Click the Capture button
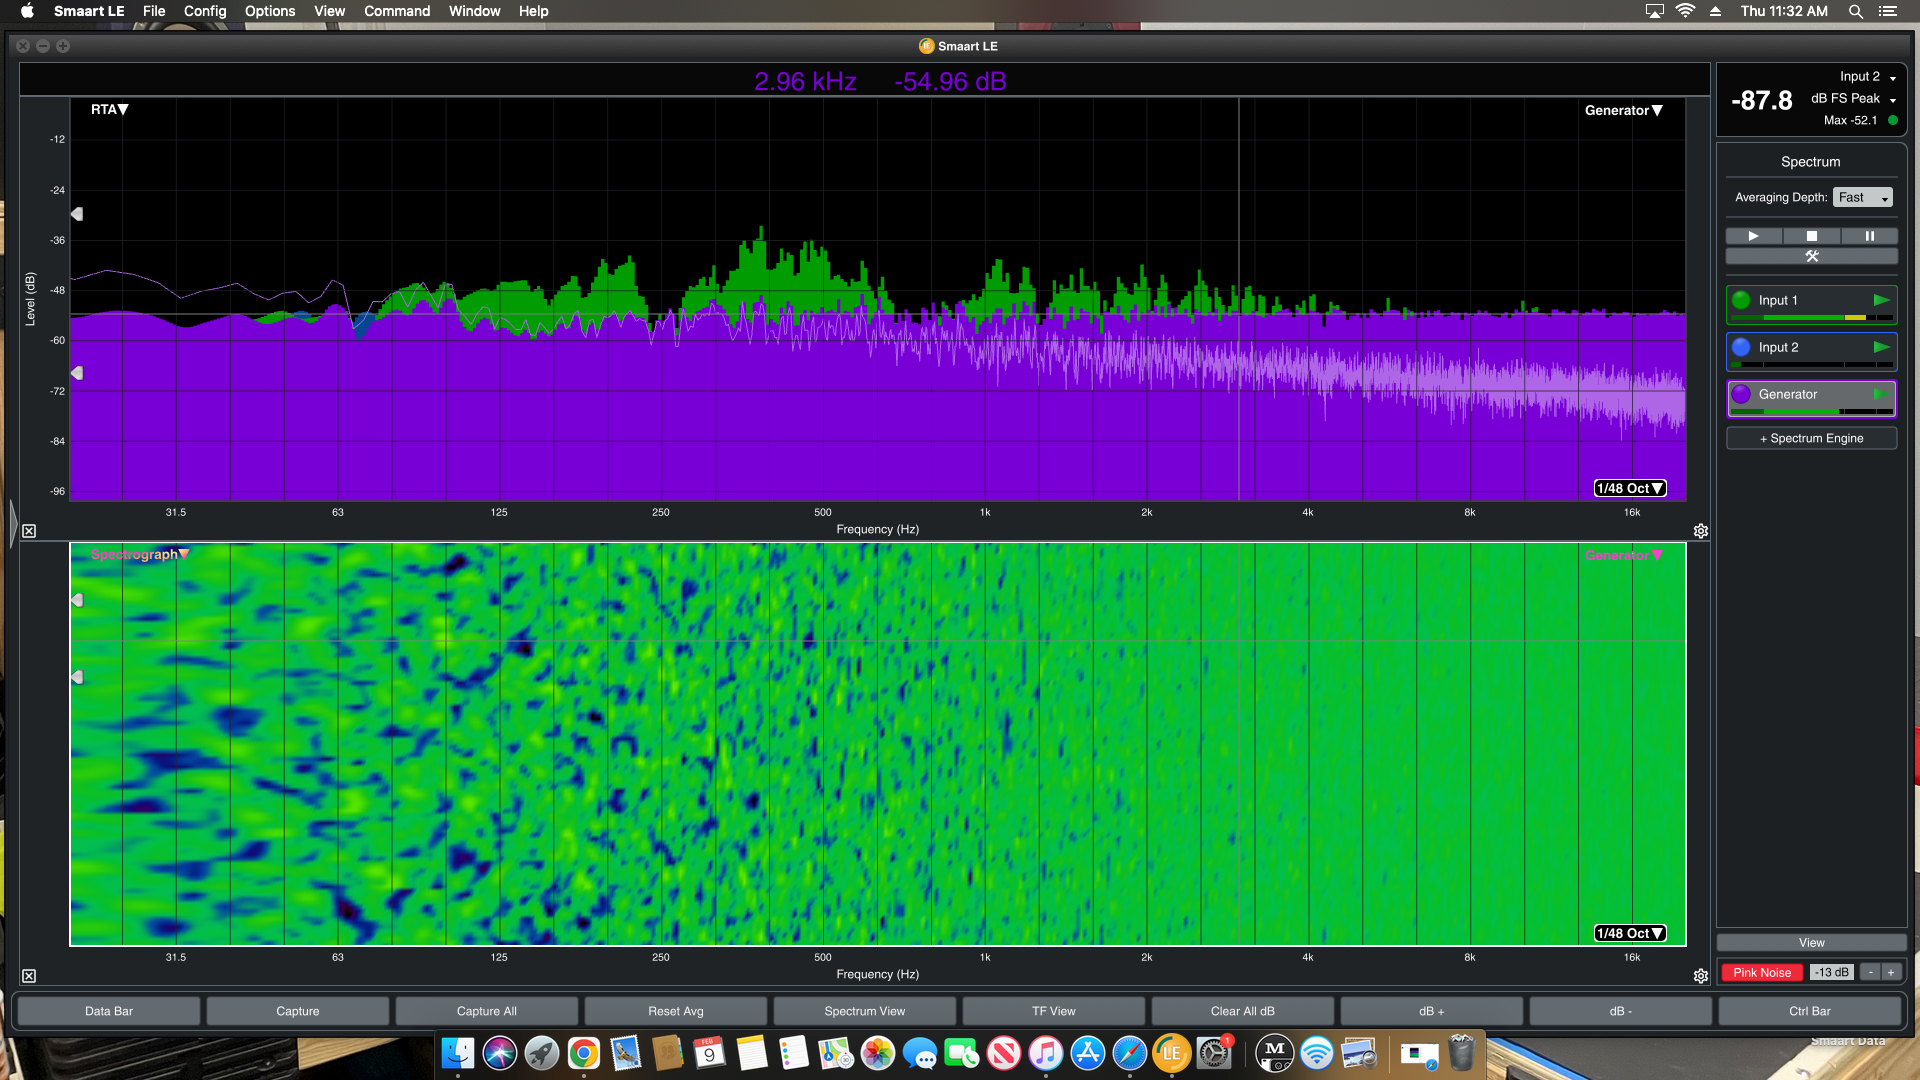 [298, 1011]
